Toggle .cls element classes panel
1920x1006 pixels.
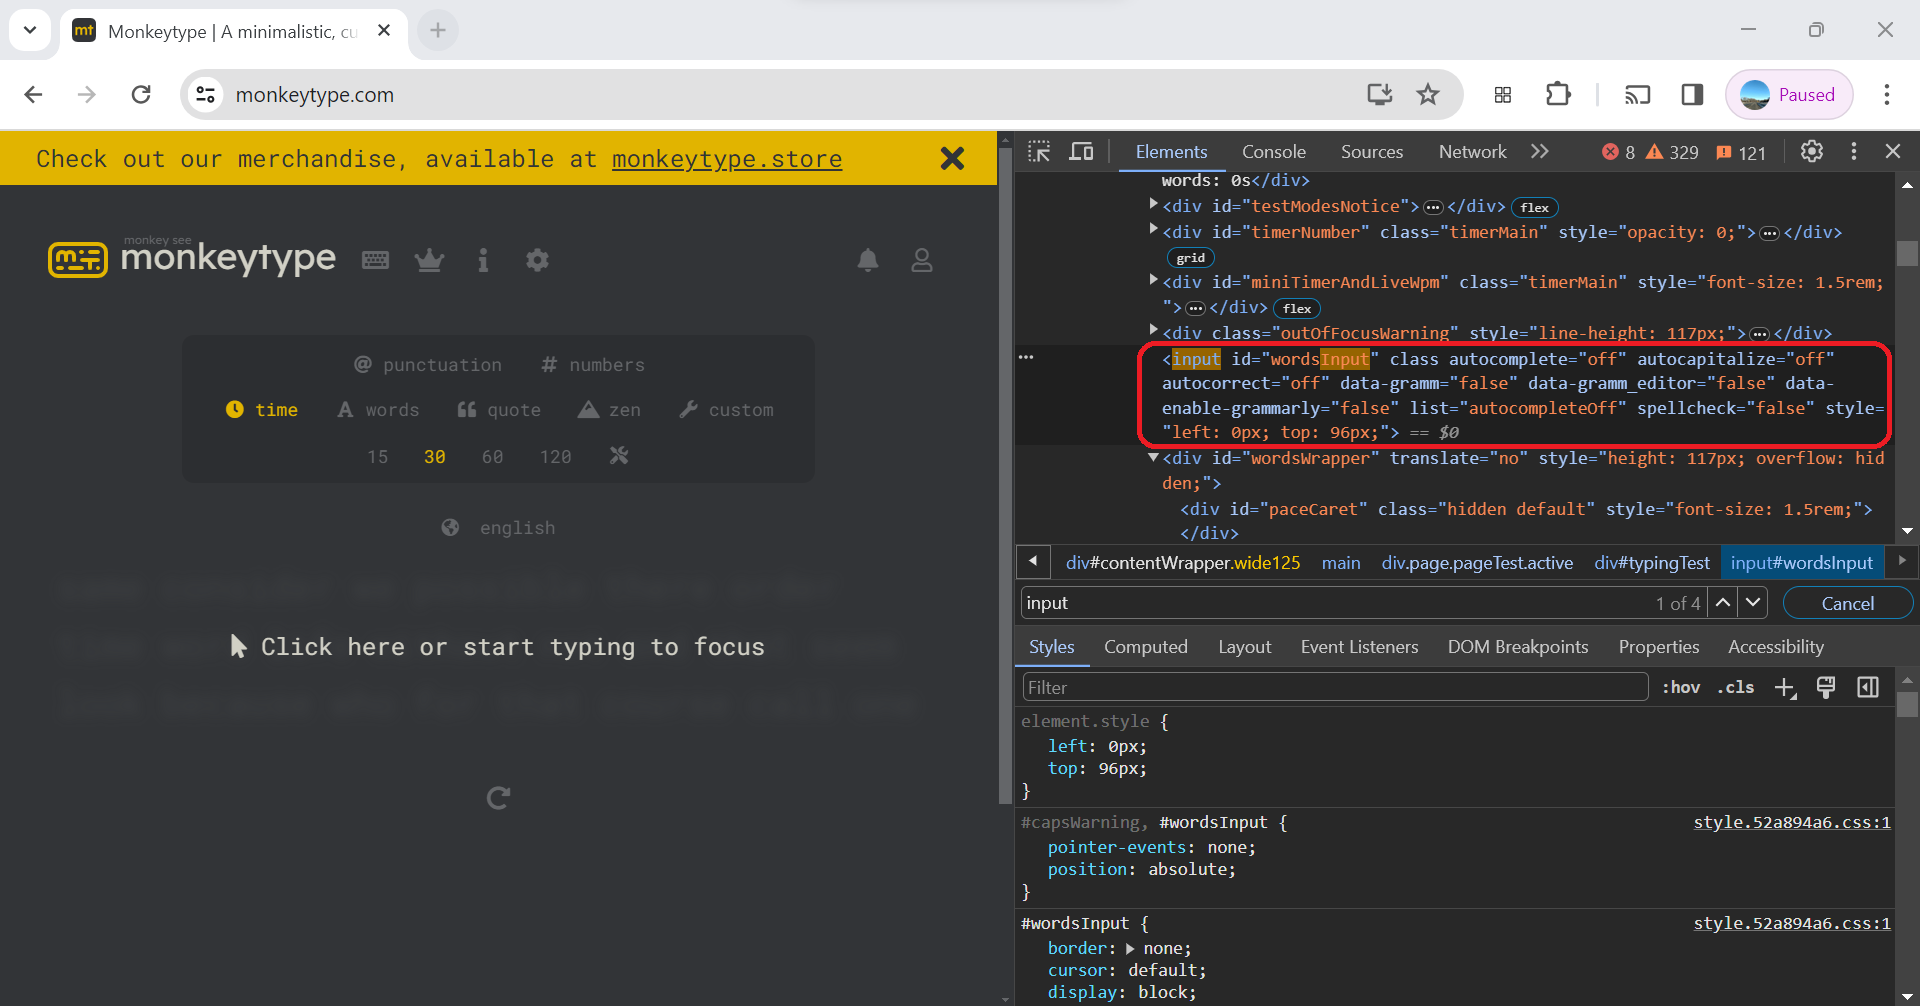click(1736, 687)
